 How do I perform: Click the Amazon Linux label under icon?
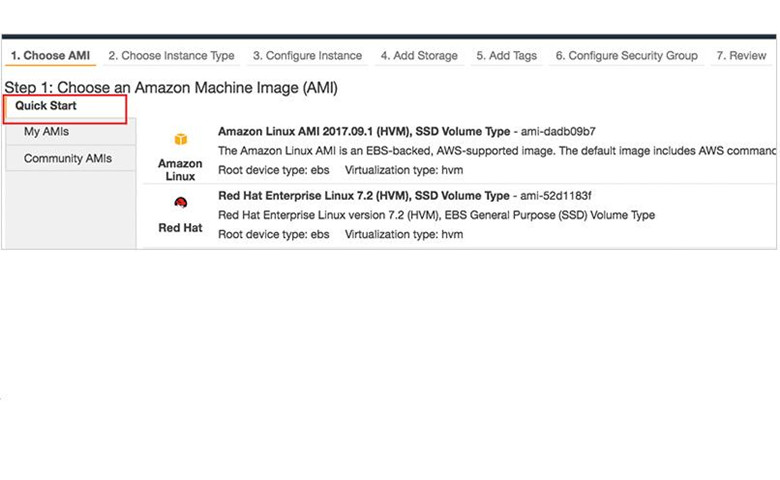[180, 170]
